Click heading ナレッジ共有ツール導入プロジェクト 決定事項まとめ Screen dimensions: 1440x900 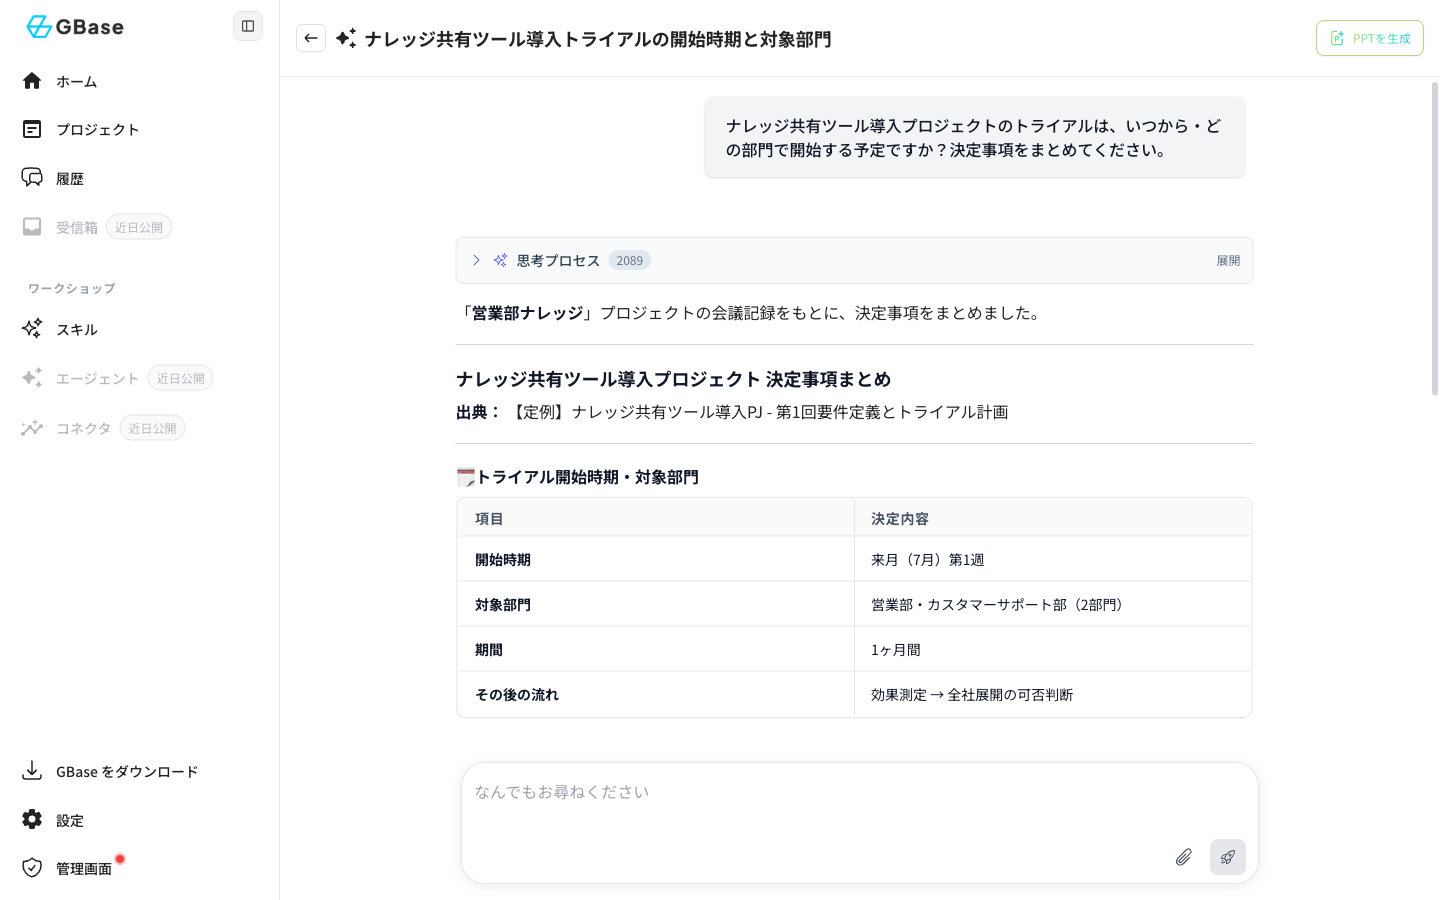674,379
